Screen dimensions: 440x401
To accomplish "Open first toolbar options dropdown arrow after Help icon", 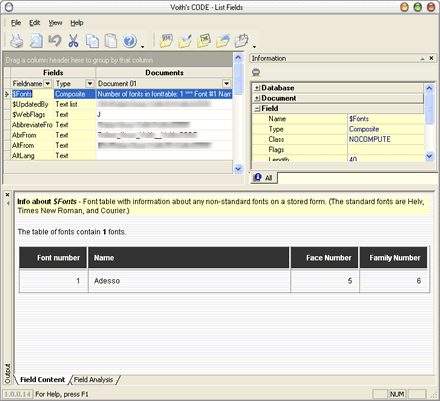I will click(x=143, y=47).
